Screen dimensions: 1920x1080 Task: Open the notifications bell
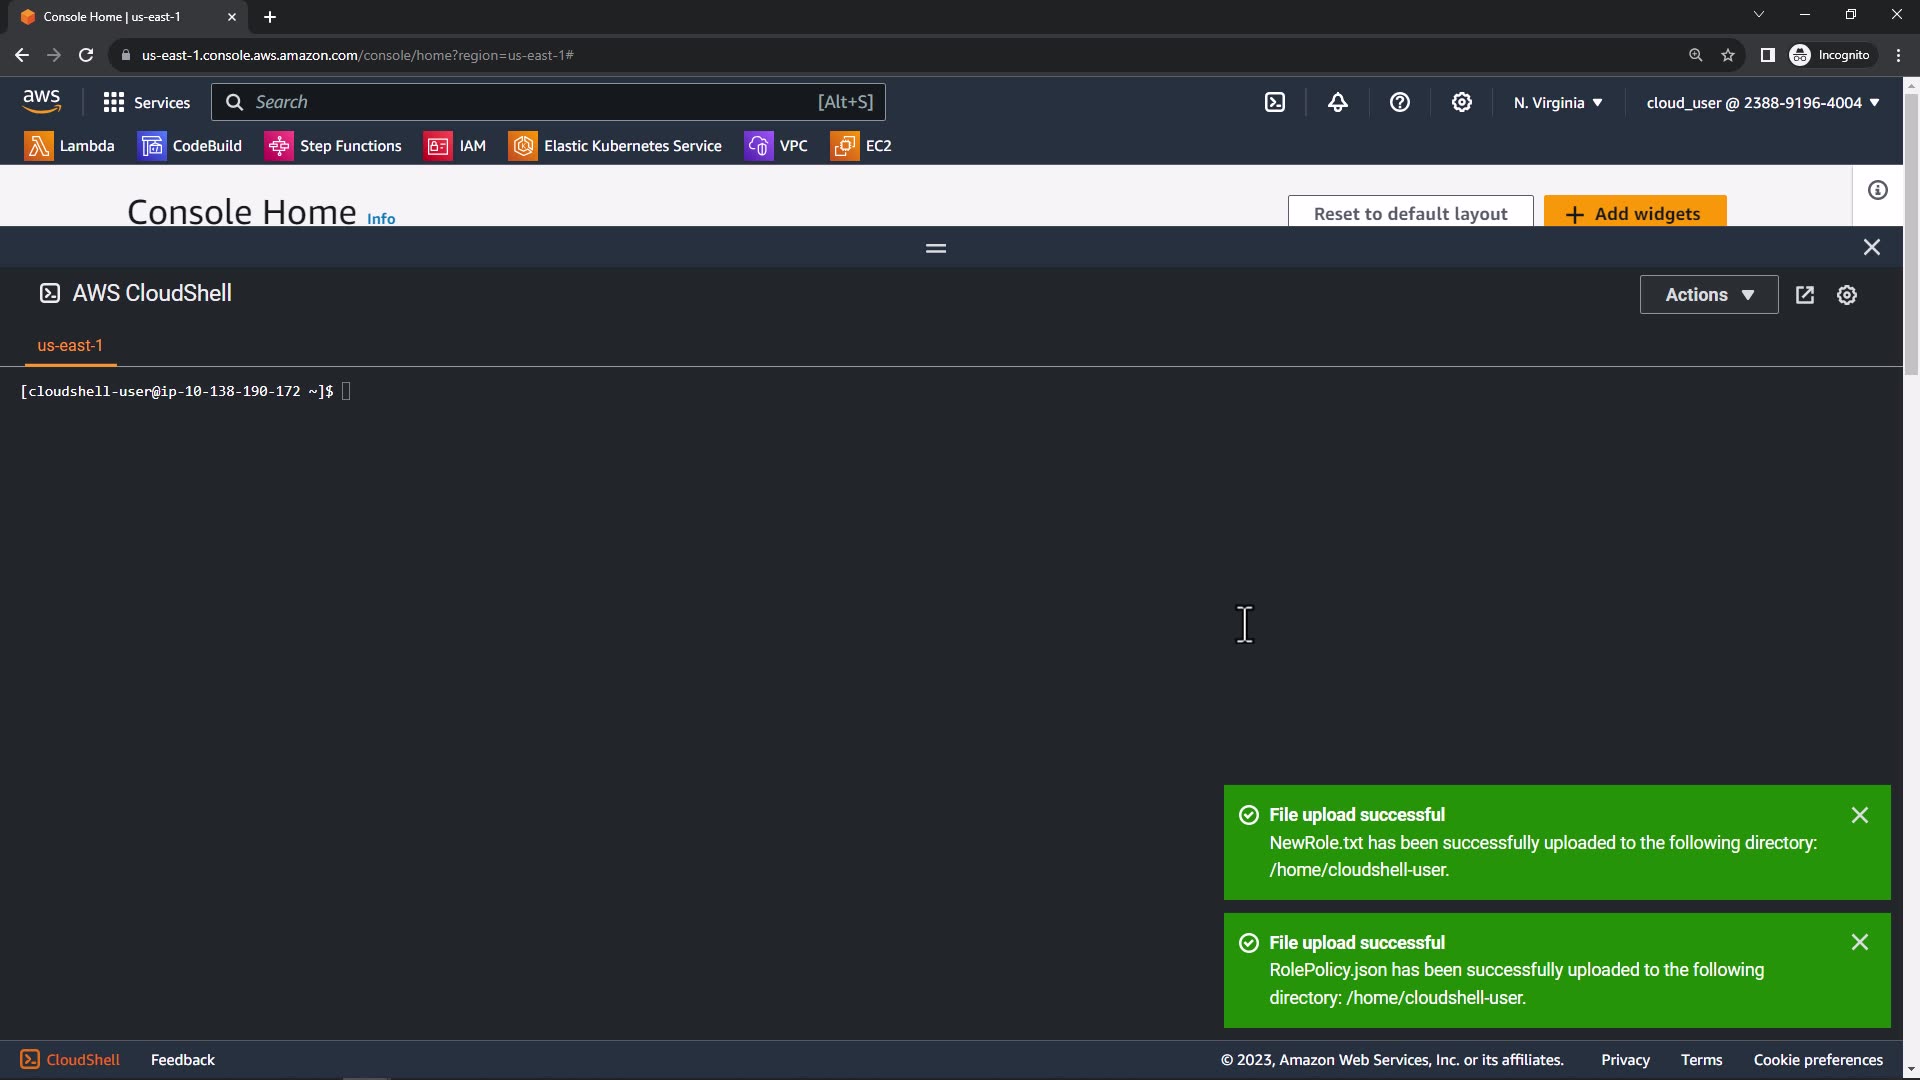(x=1337, y=102)
